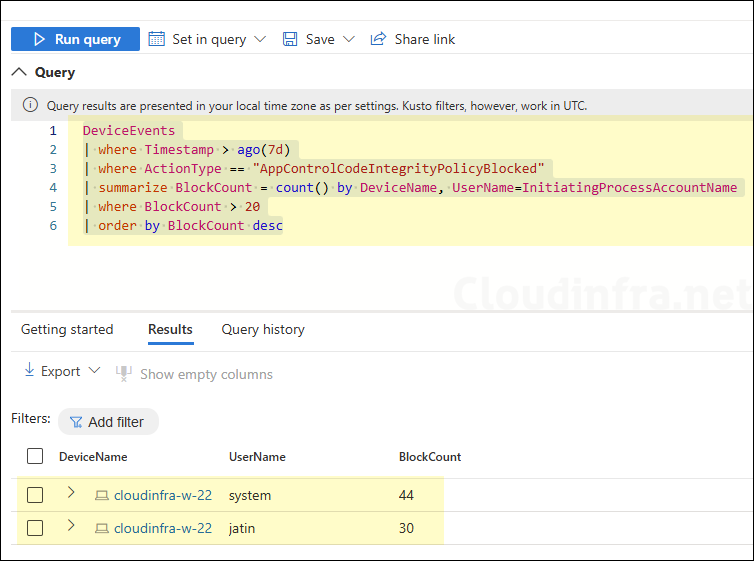Expand the system user result row
Screen dimensions: 754x561
point(71,492)
